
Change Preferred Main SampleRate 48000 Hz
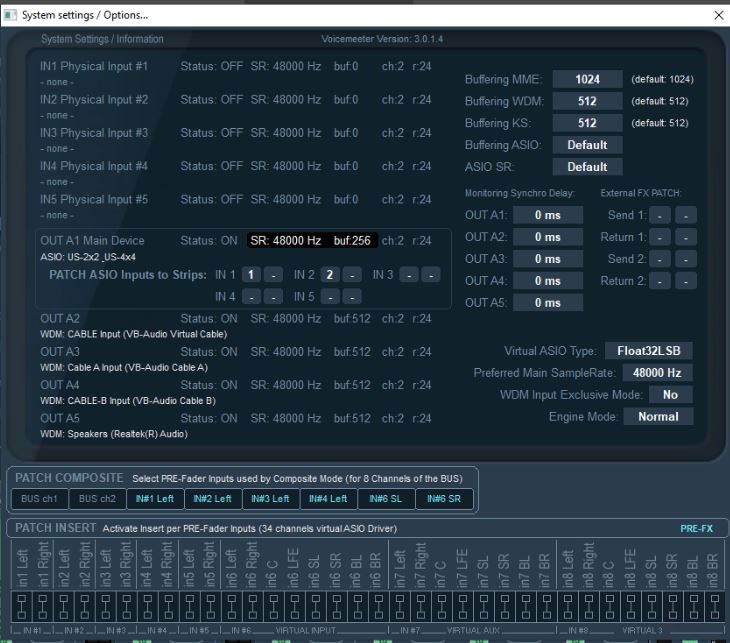tap(657, 372)
